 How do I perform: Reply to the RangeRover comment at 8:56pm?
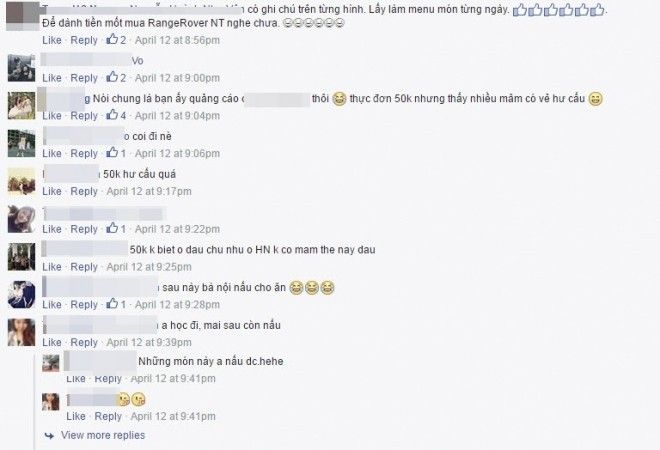coord(84,40)
